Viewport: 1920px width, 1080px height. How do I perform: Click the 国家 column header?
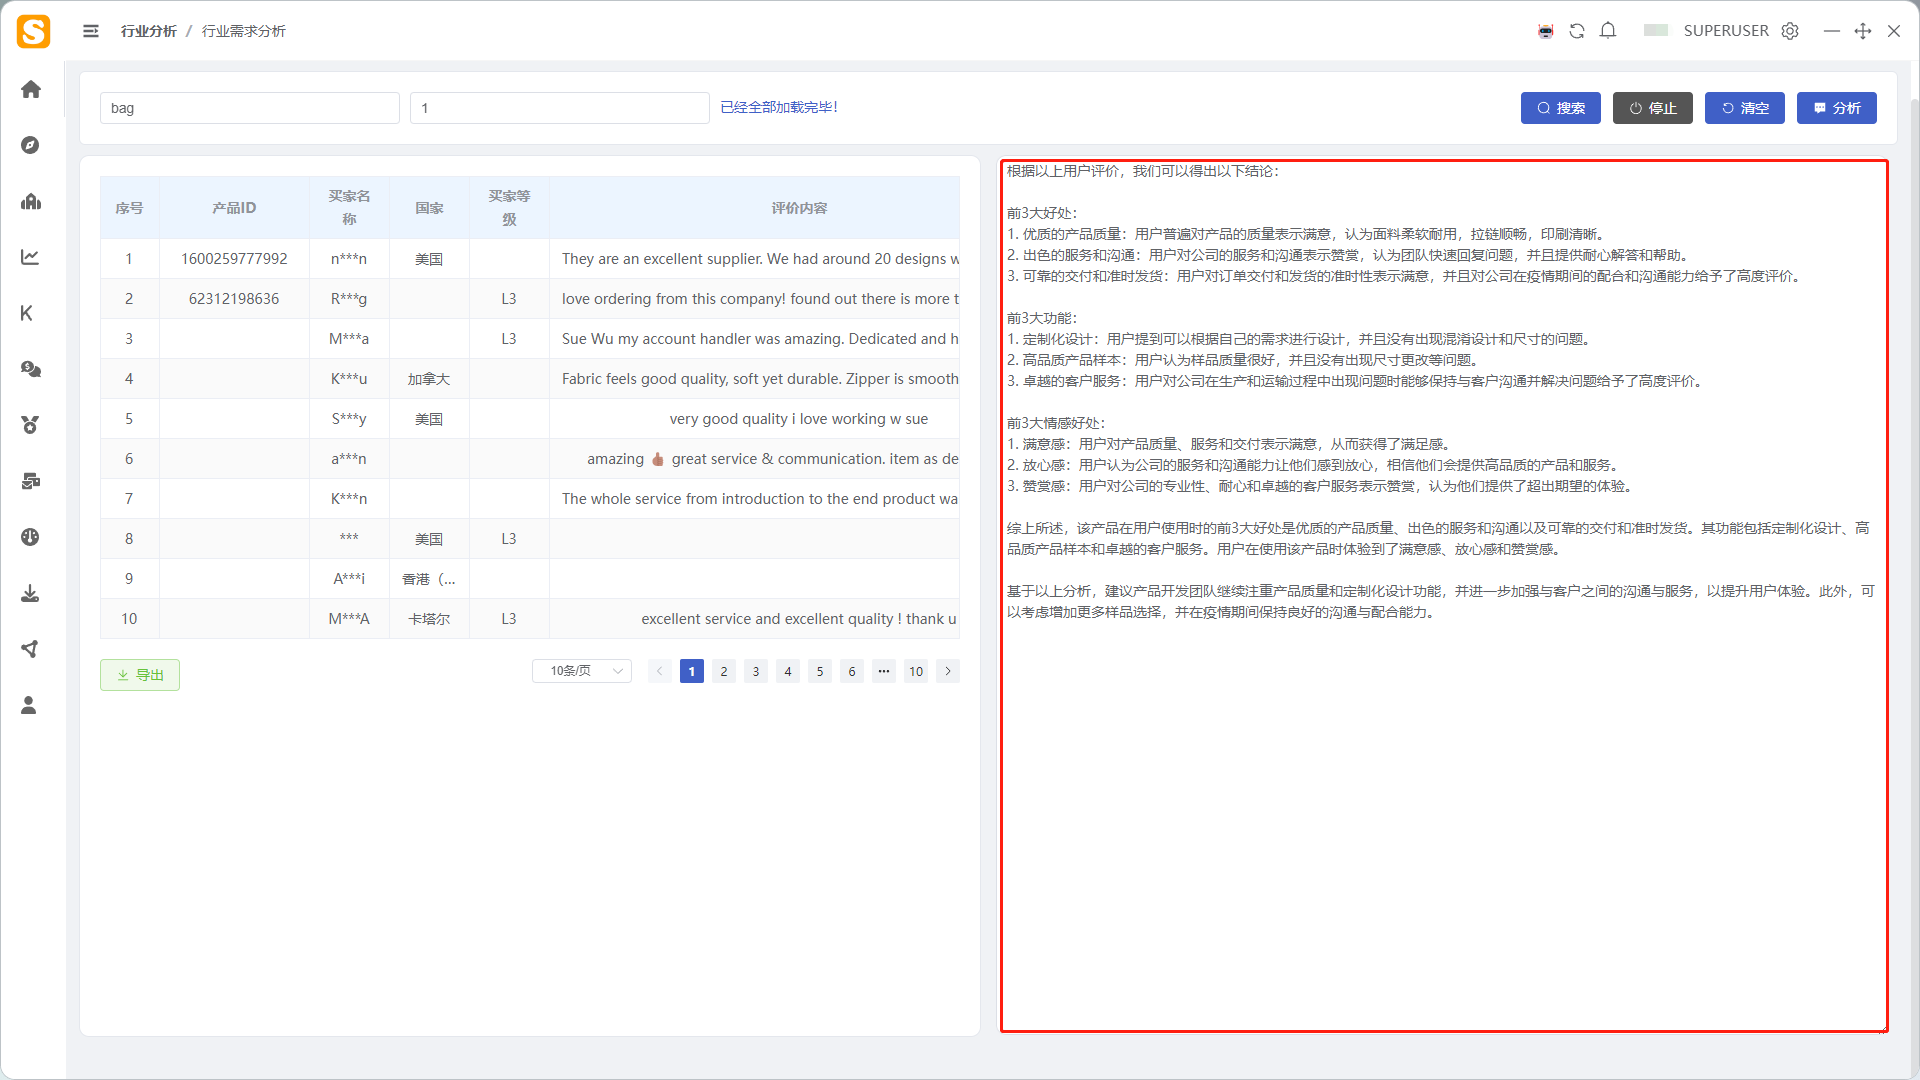pos(429,208)
